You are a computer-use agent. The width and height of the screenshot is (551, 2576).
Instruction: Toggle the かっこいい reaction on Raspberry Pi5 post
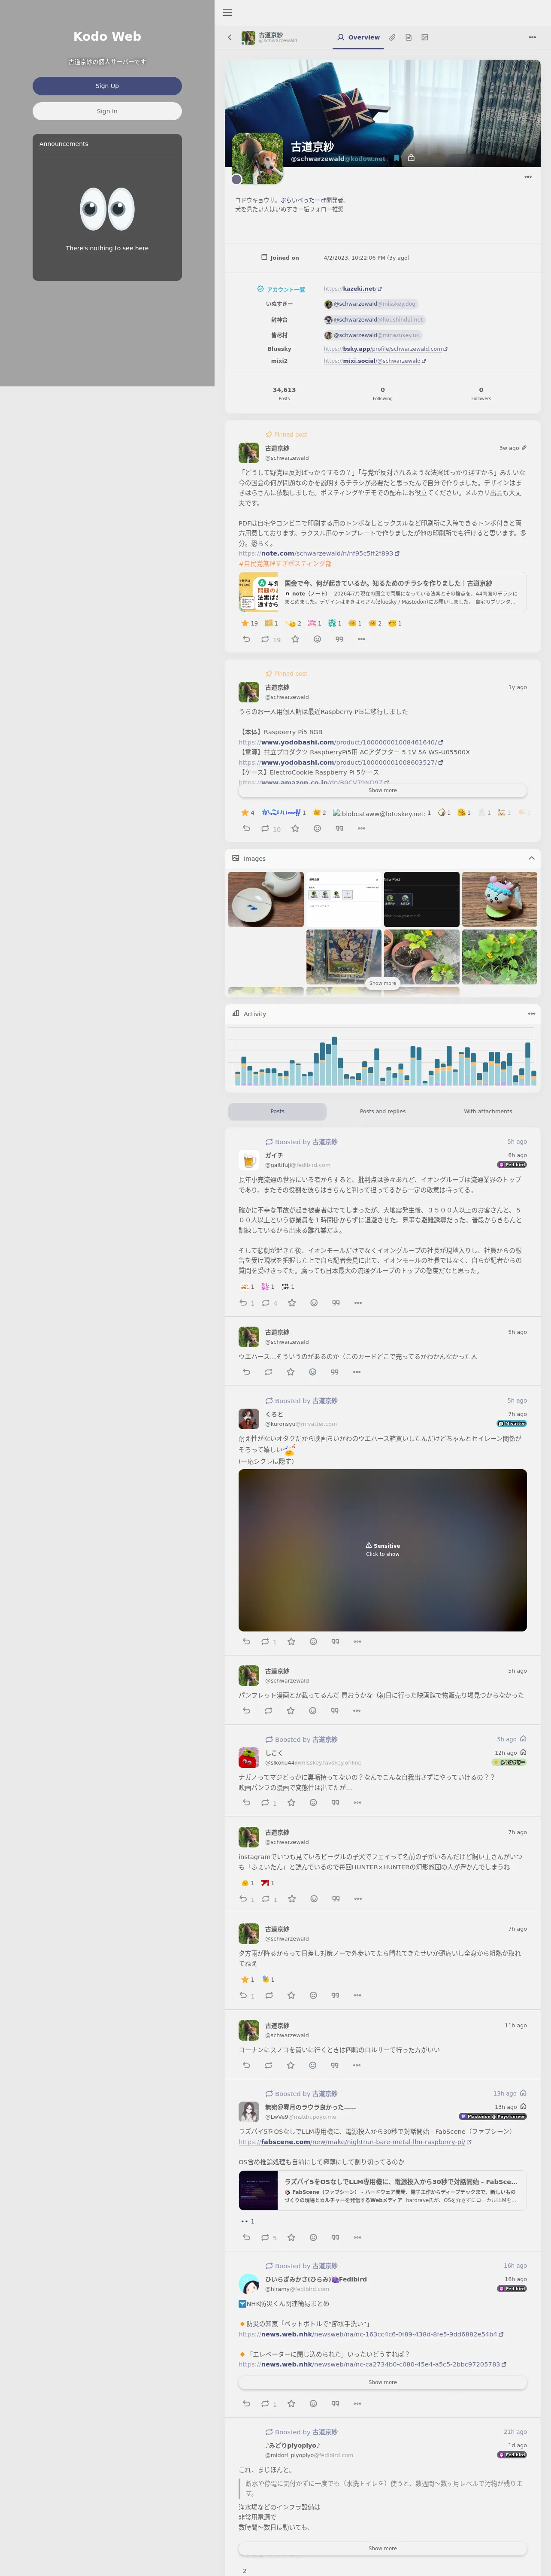[284, 813]
